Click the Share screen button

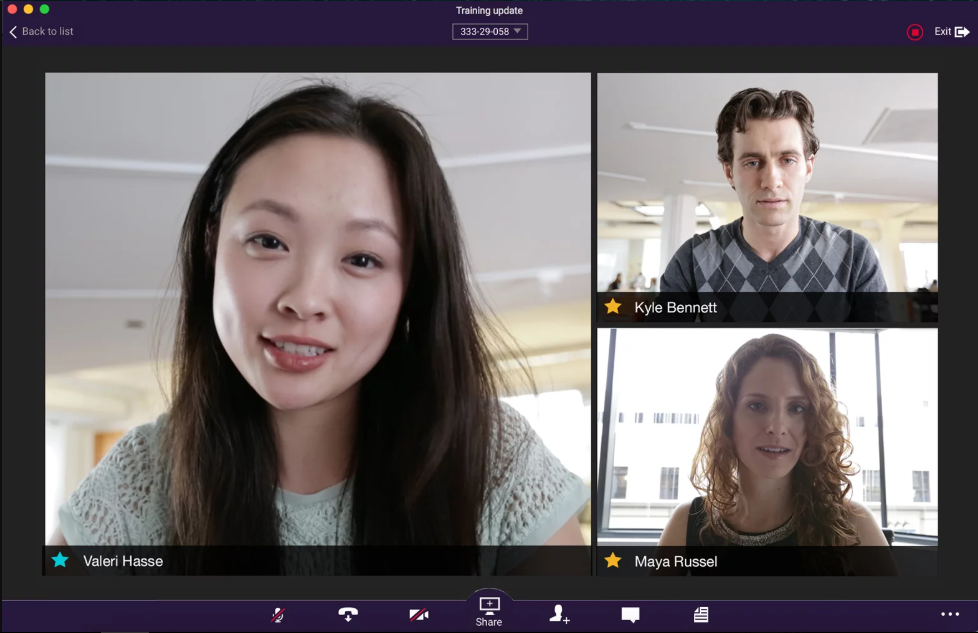489,611
